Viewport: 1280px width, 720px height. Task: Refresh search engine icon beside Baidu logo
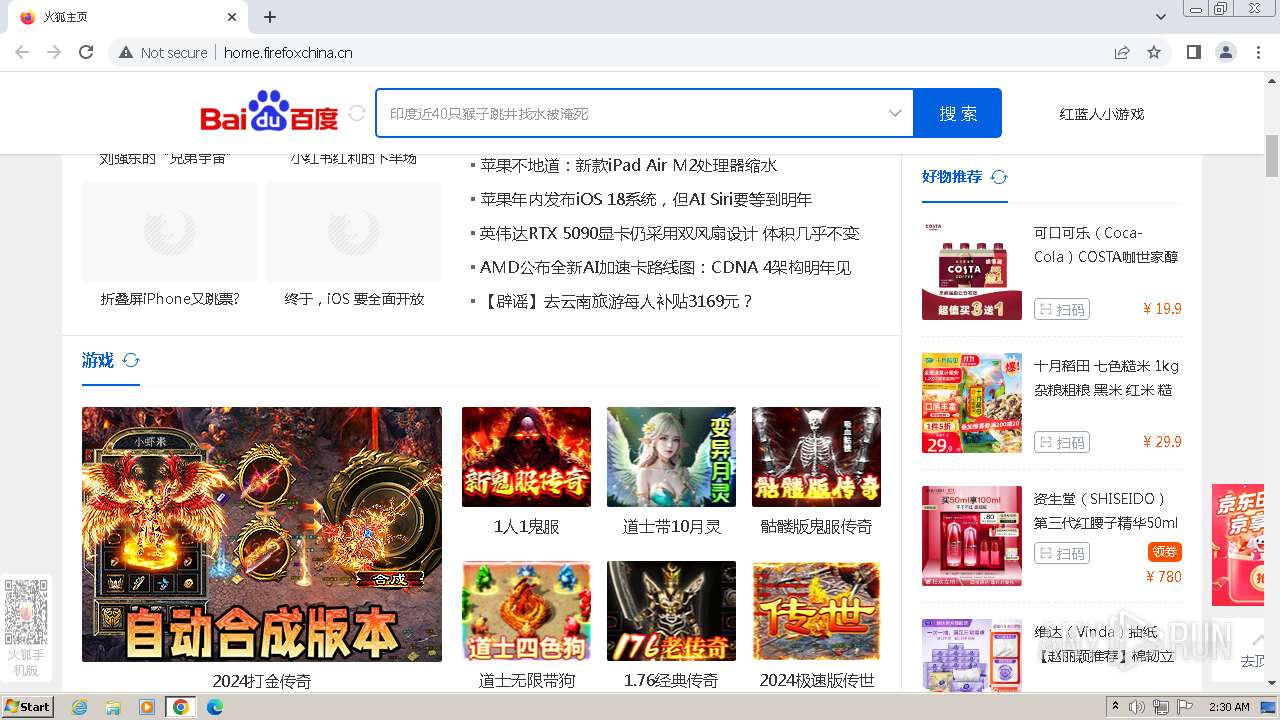coord(357,113)
